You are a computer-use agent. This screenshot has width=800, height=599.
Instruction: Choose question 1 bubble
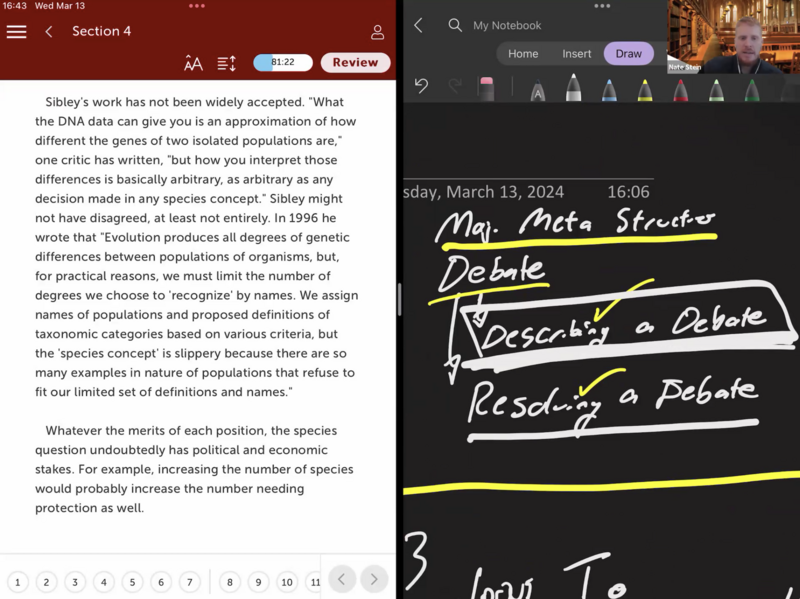click(17, 582)
